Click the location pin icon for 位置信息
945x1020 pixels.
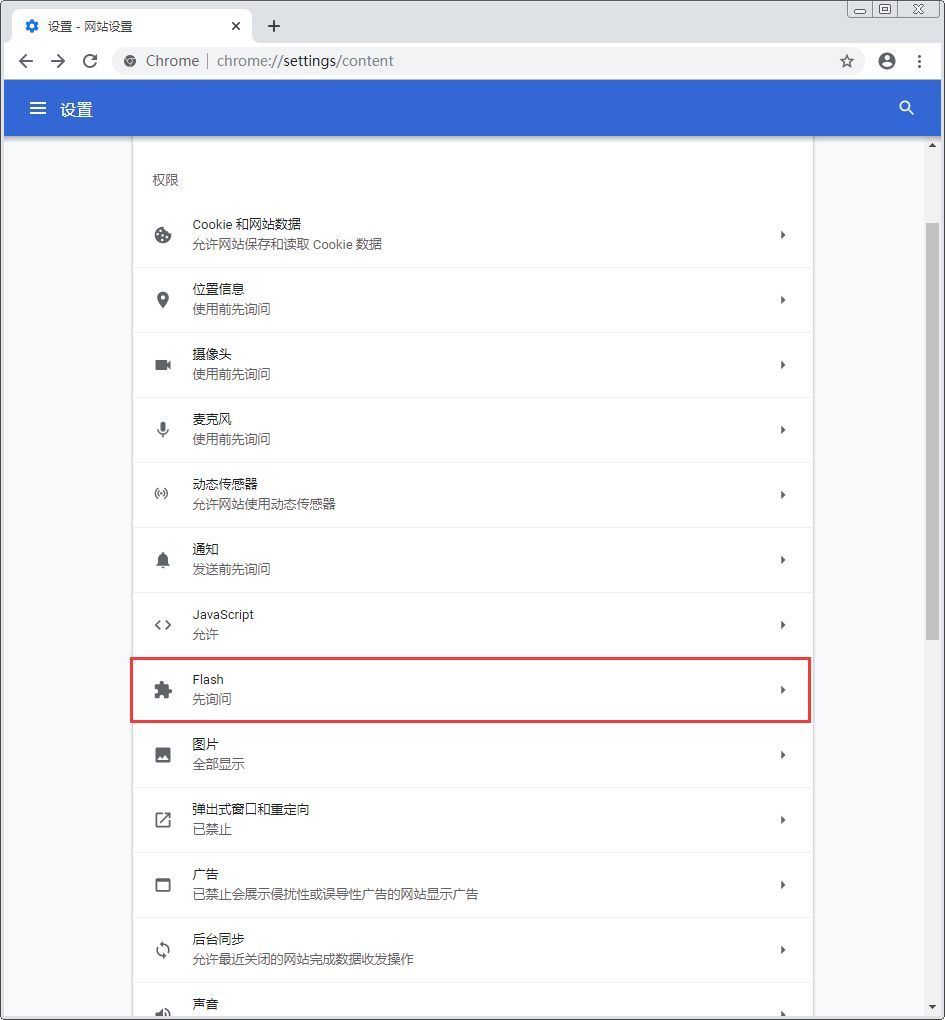163,300
